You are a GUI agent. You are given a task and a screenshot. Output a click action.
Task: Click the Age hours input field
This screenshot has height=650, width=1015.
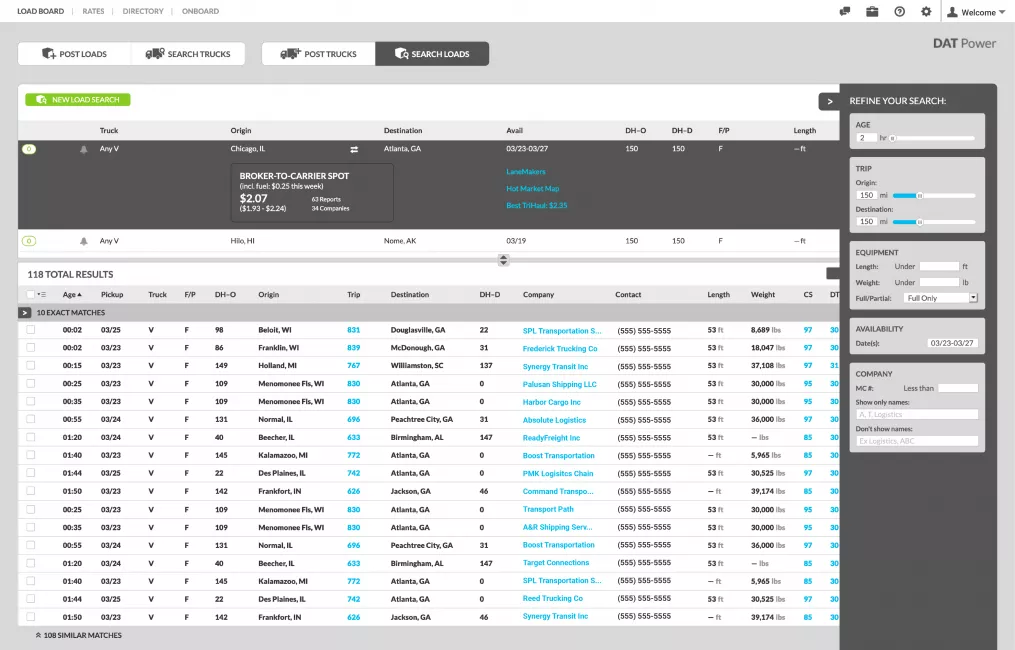(x=866, y=138)
